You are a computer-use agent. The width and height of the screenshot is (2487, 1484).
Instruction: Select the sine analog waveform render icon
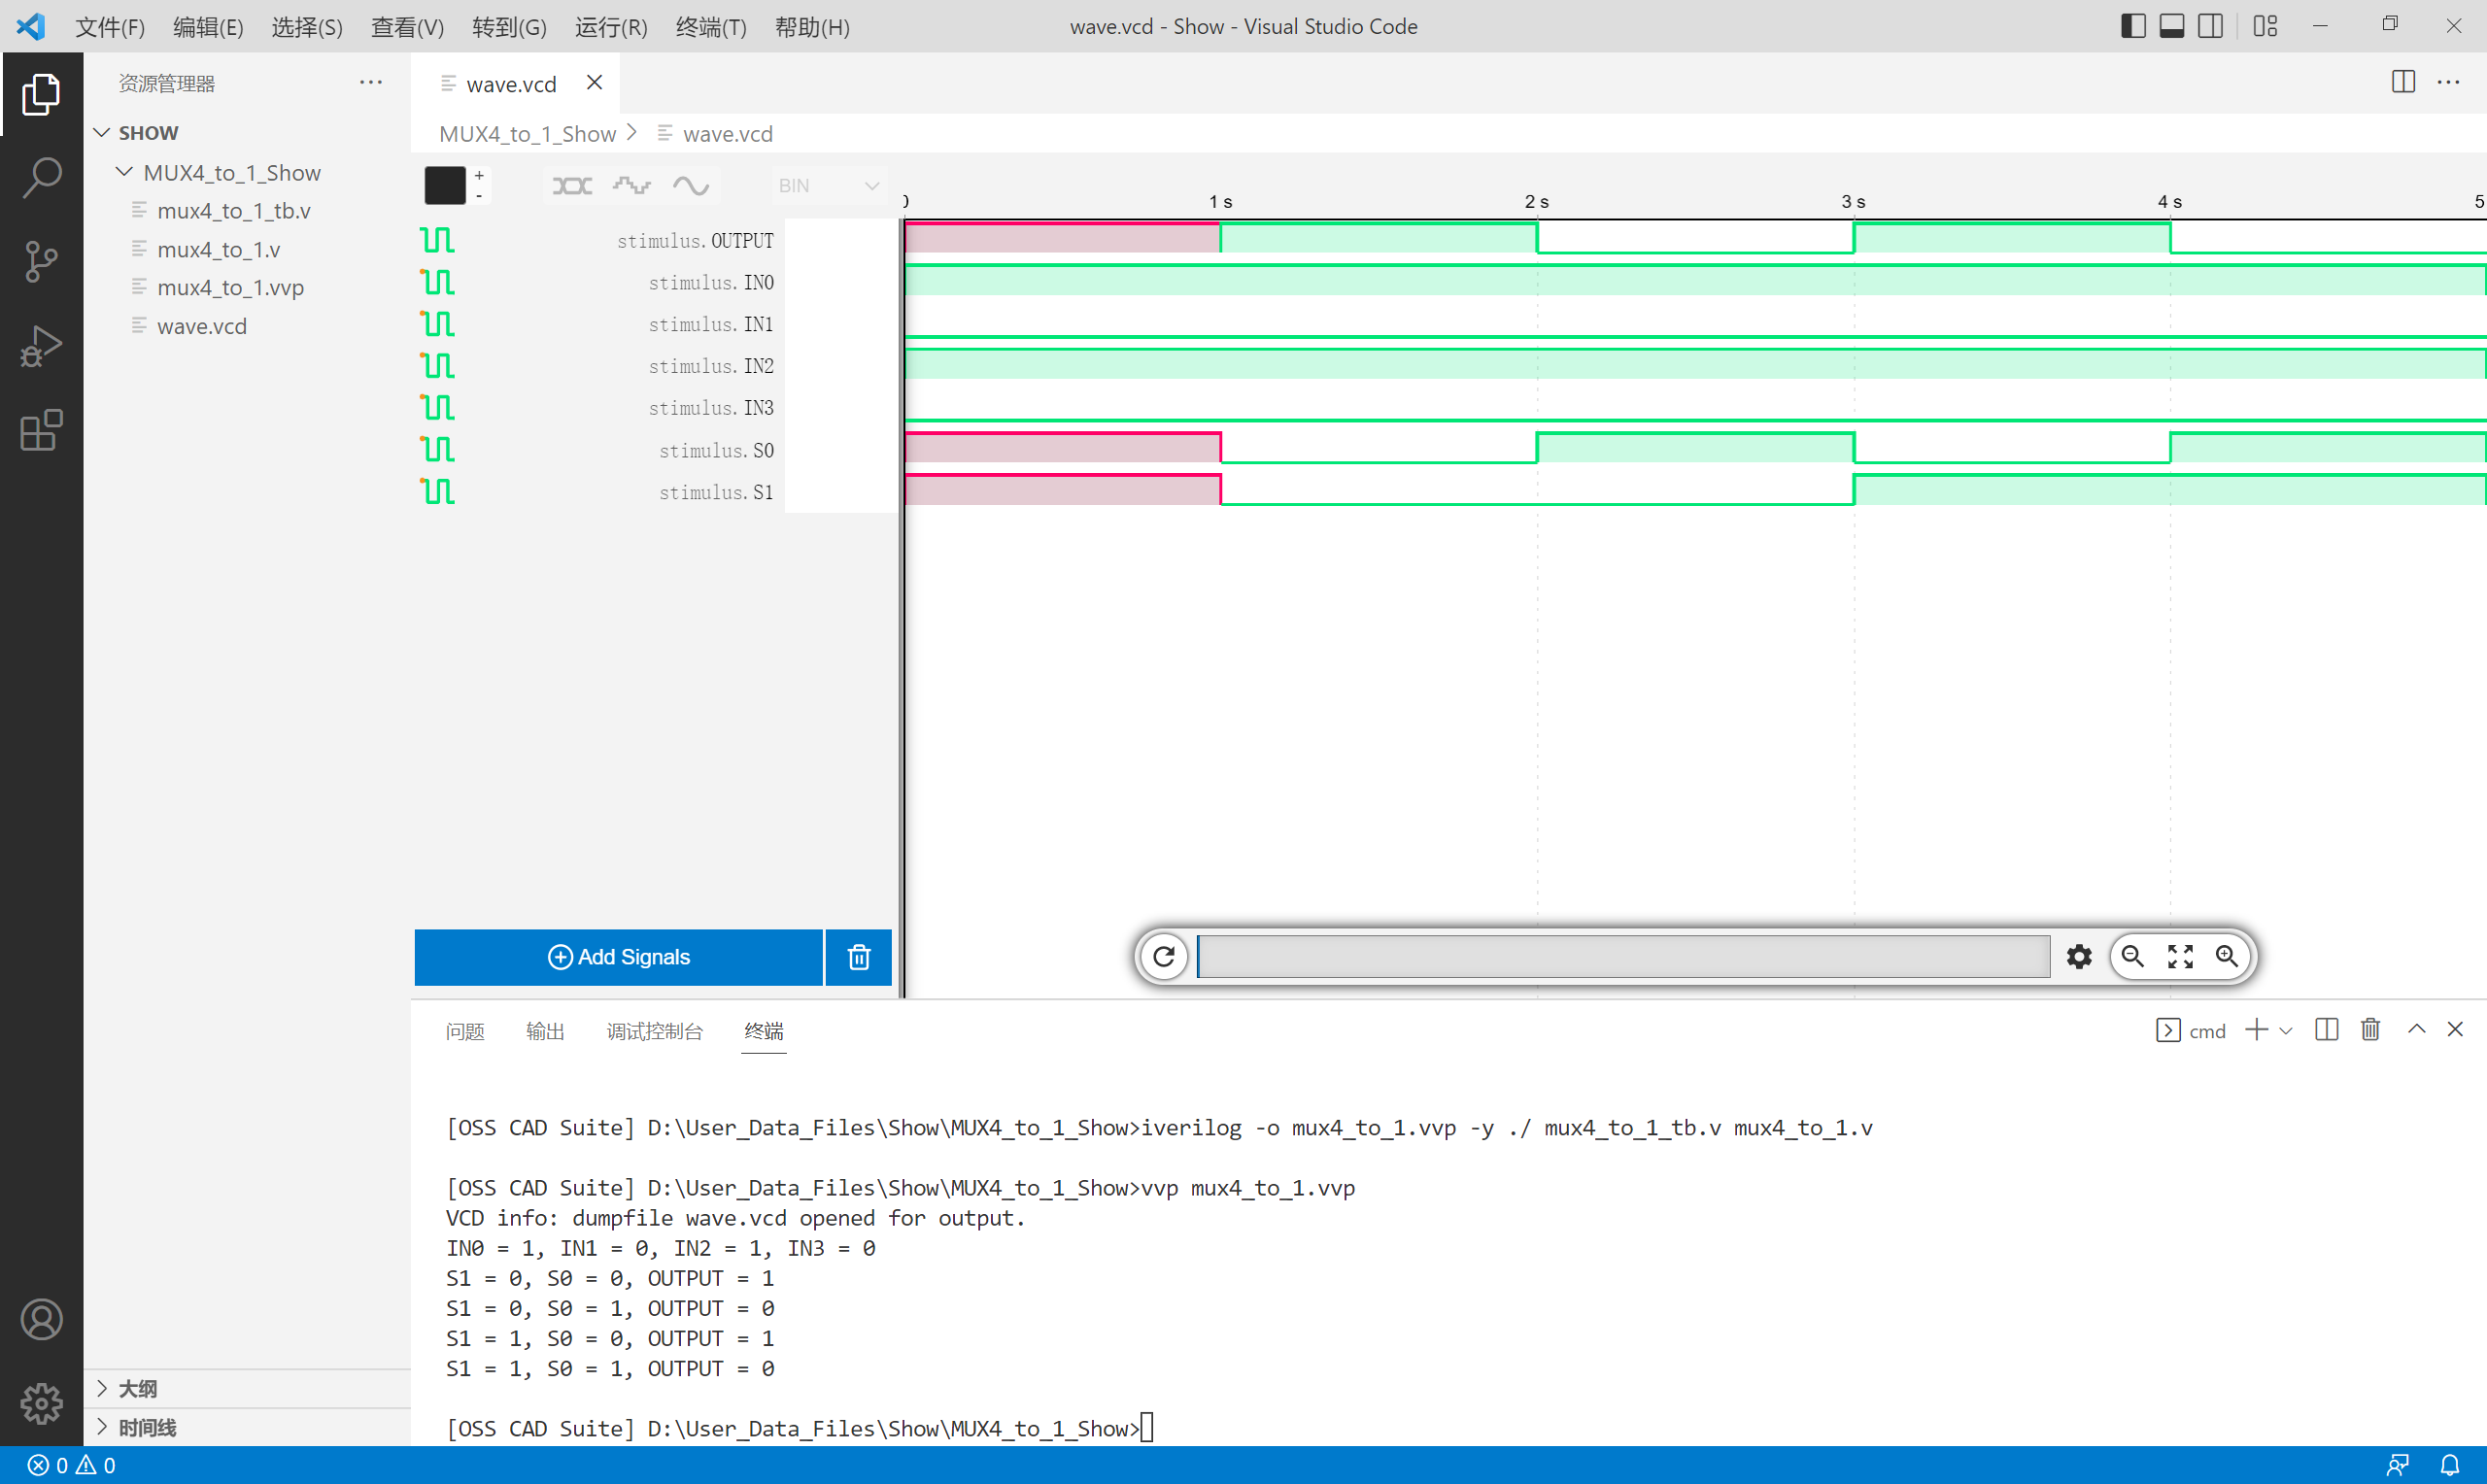pos(691,186)
